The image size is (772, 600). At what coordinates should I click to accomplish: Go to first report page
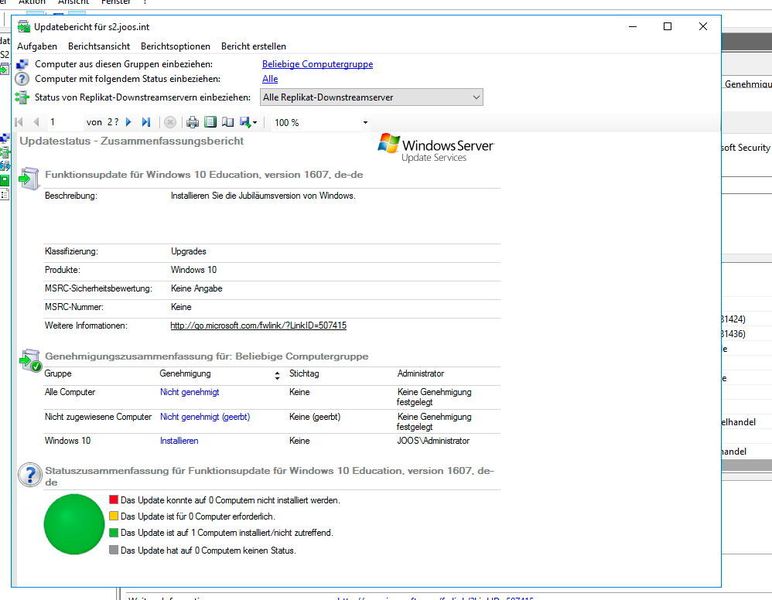click(x=19, y=122)
